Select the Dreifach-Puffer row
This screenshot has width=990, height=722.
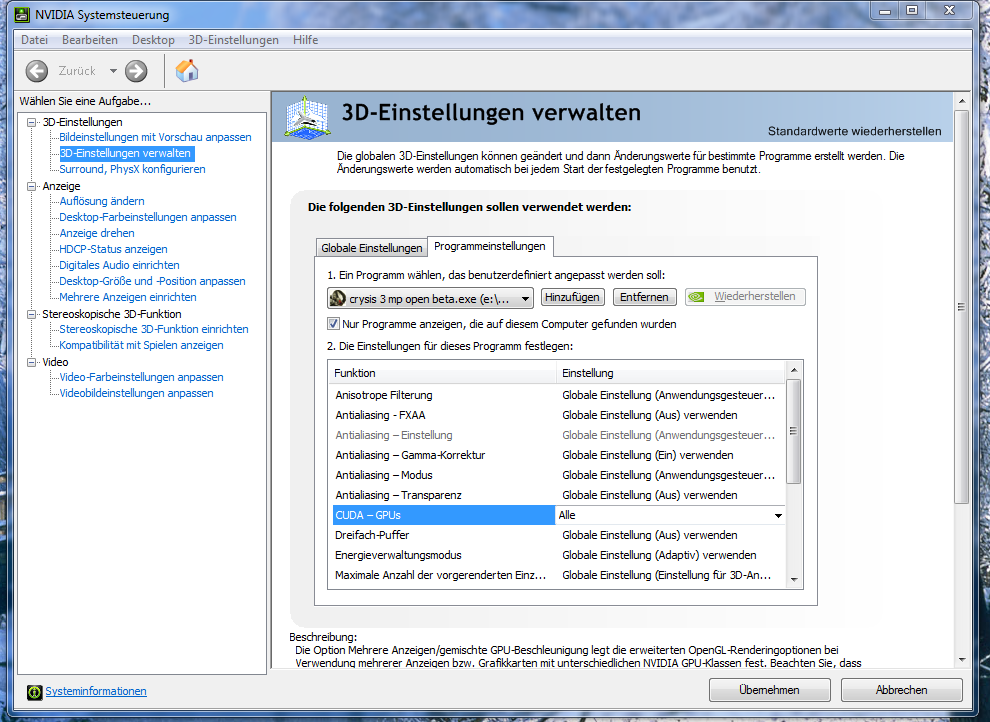pos(558,535)
